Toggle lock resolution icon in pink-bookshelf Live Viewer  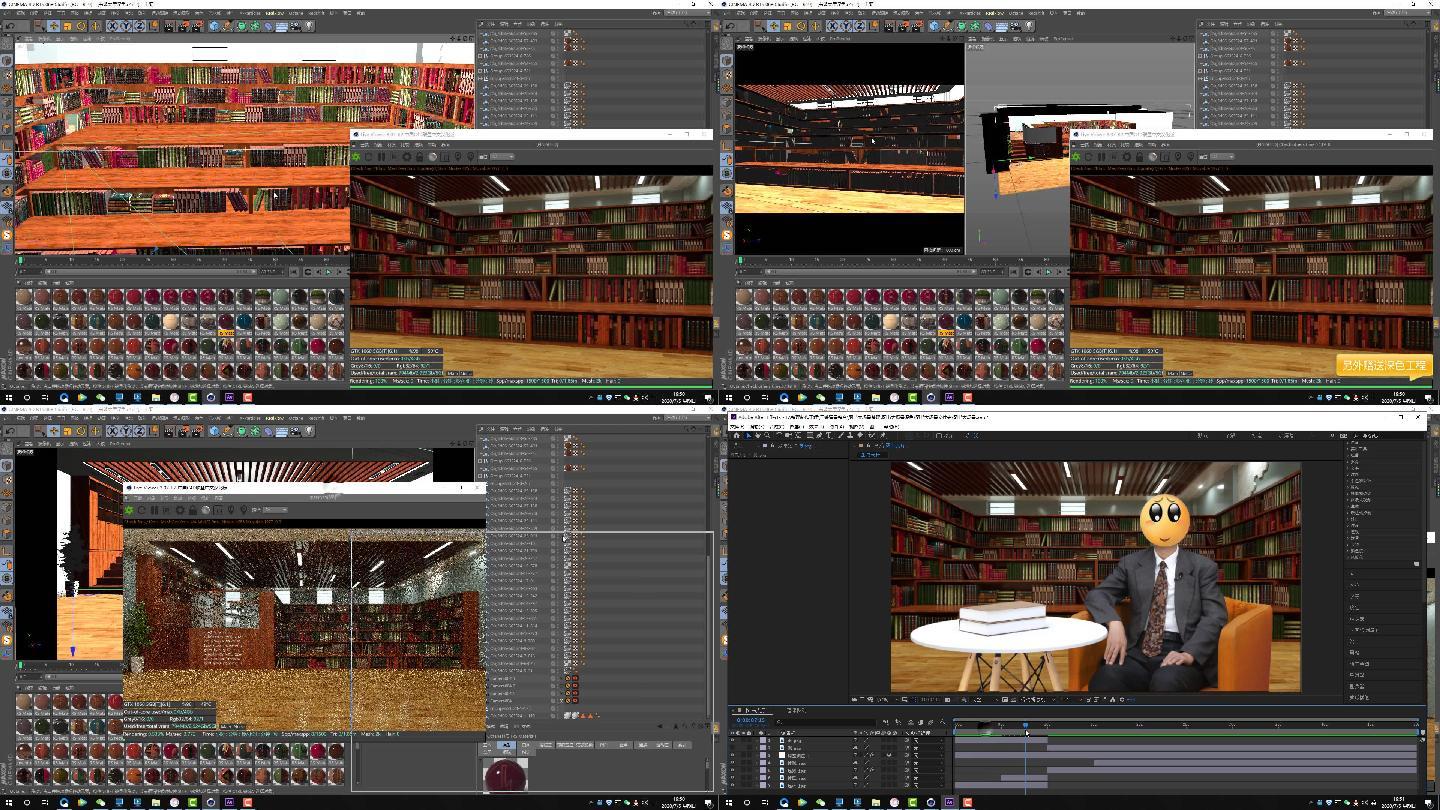(x=419, y=156)
